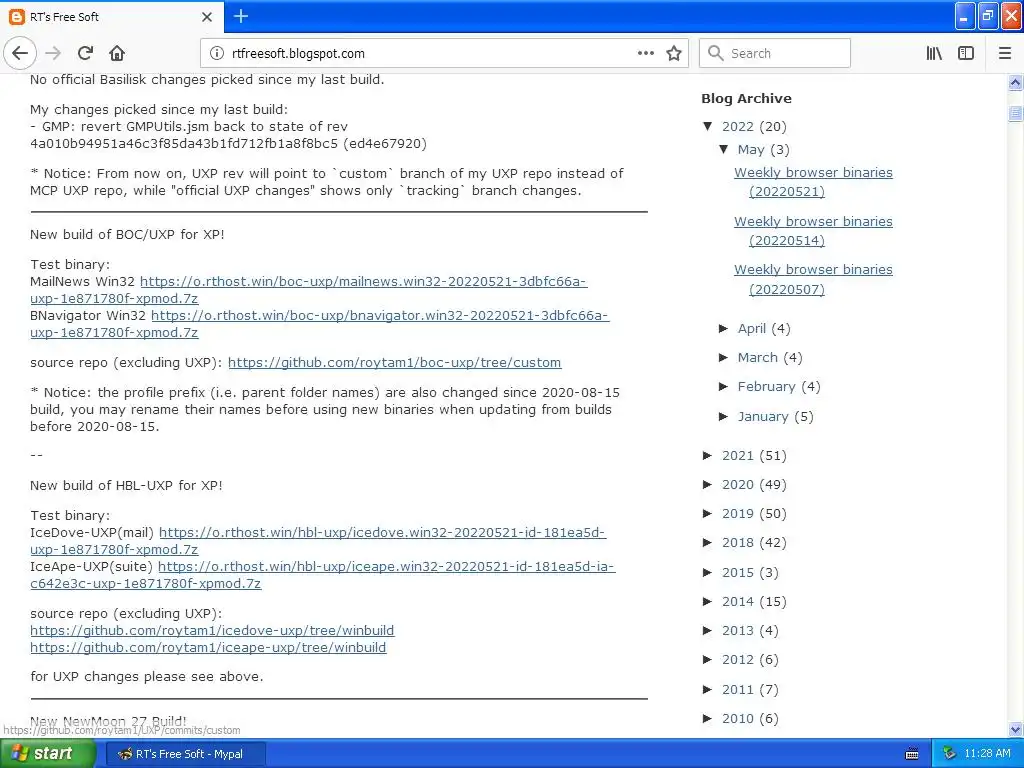Expand the April archive month
This screenshot has width=1024, height=768.
[x=724, y=328]
